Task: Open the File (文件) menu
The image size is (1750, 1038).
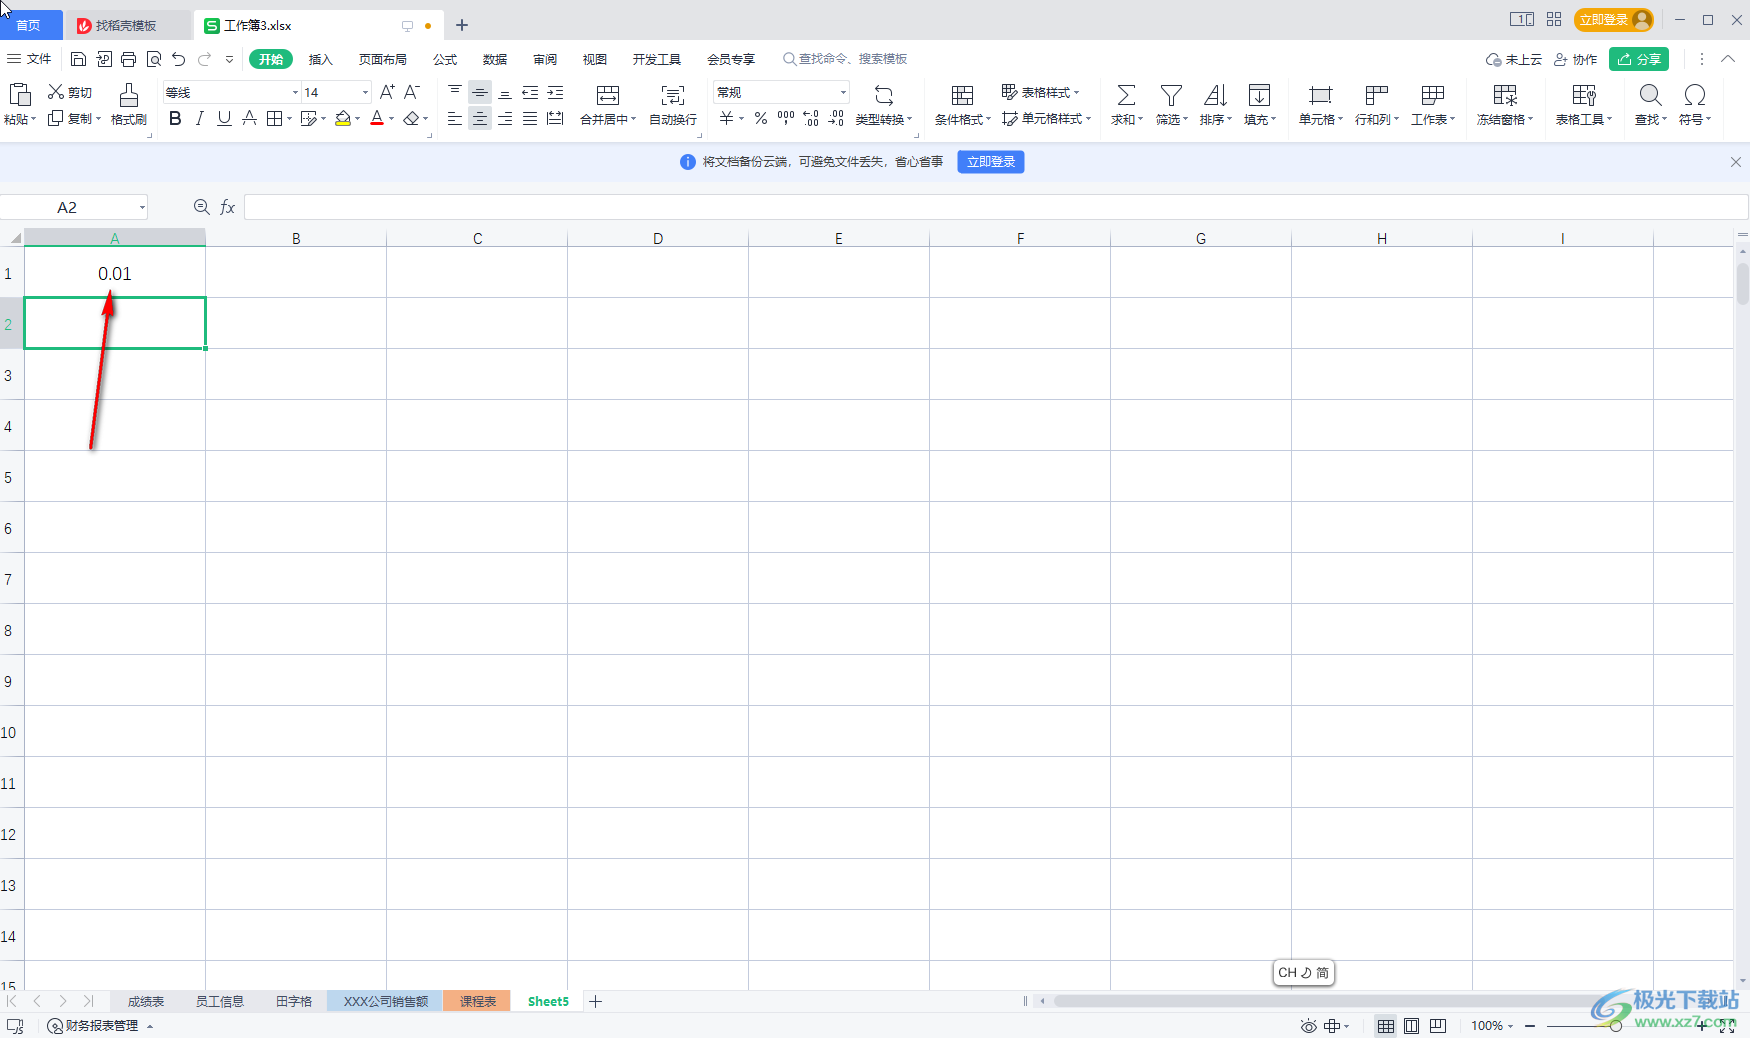Action: coord(29,59)
